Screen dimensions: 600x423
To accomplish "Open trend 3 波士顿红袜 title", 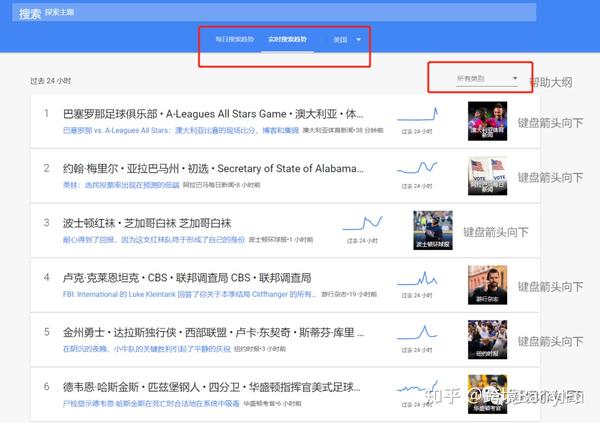I will coord(147,223).
